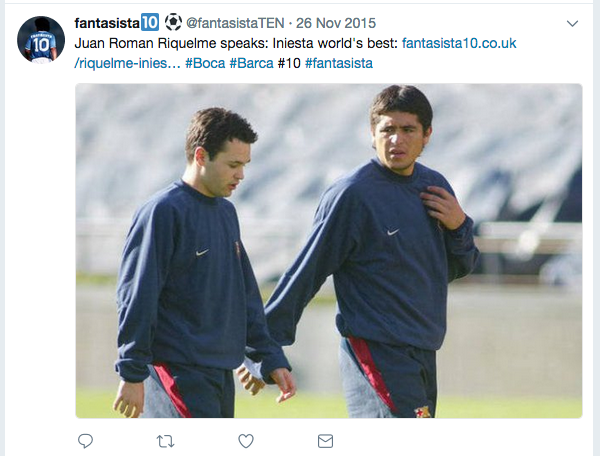This screenshot has height=456, width=600.
Task: Open the #Boca hashtag
Action: (x=204, y=63)
